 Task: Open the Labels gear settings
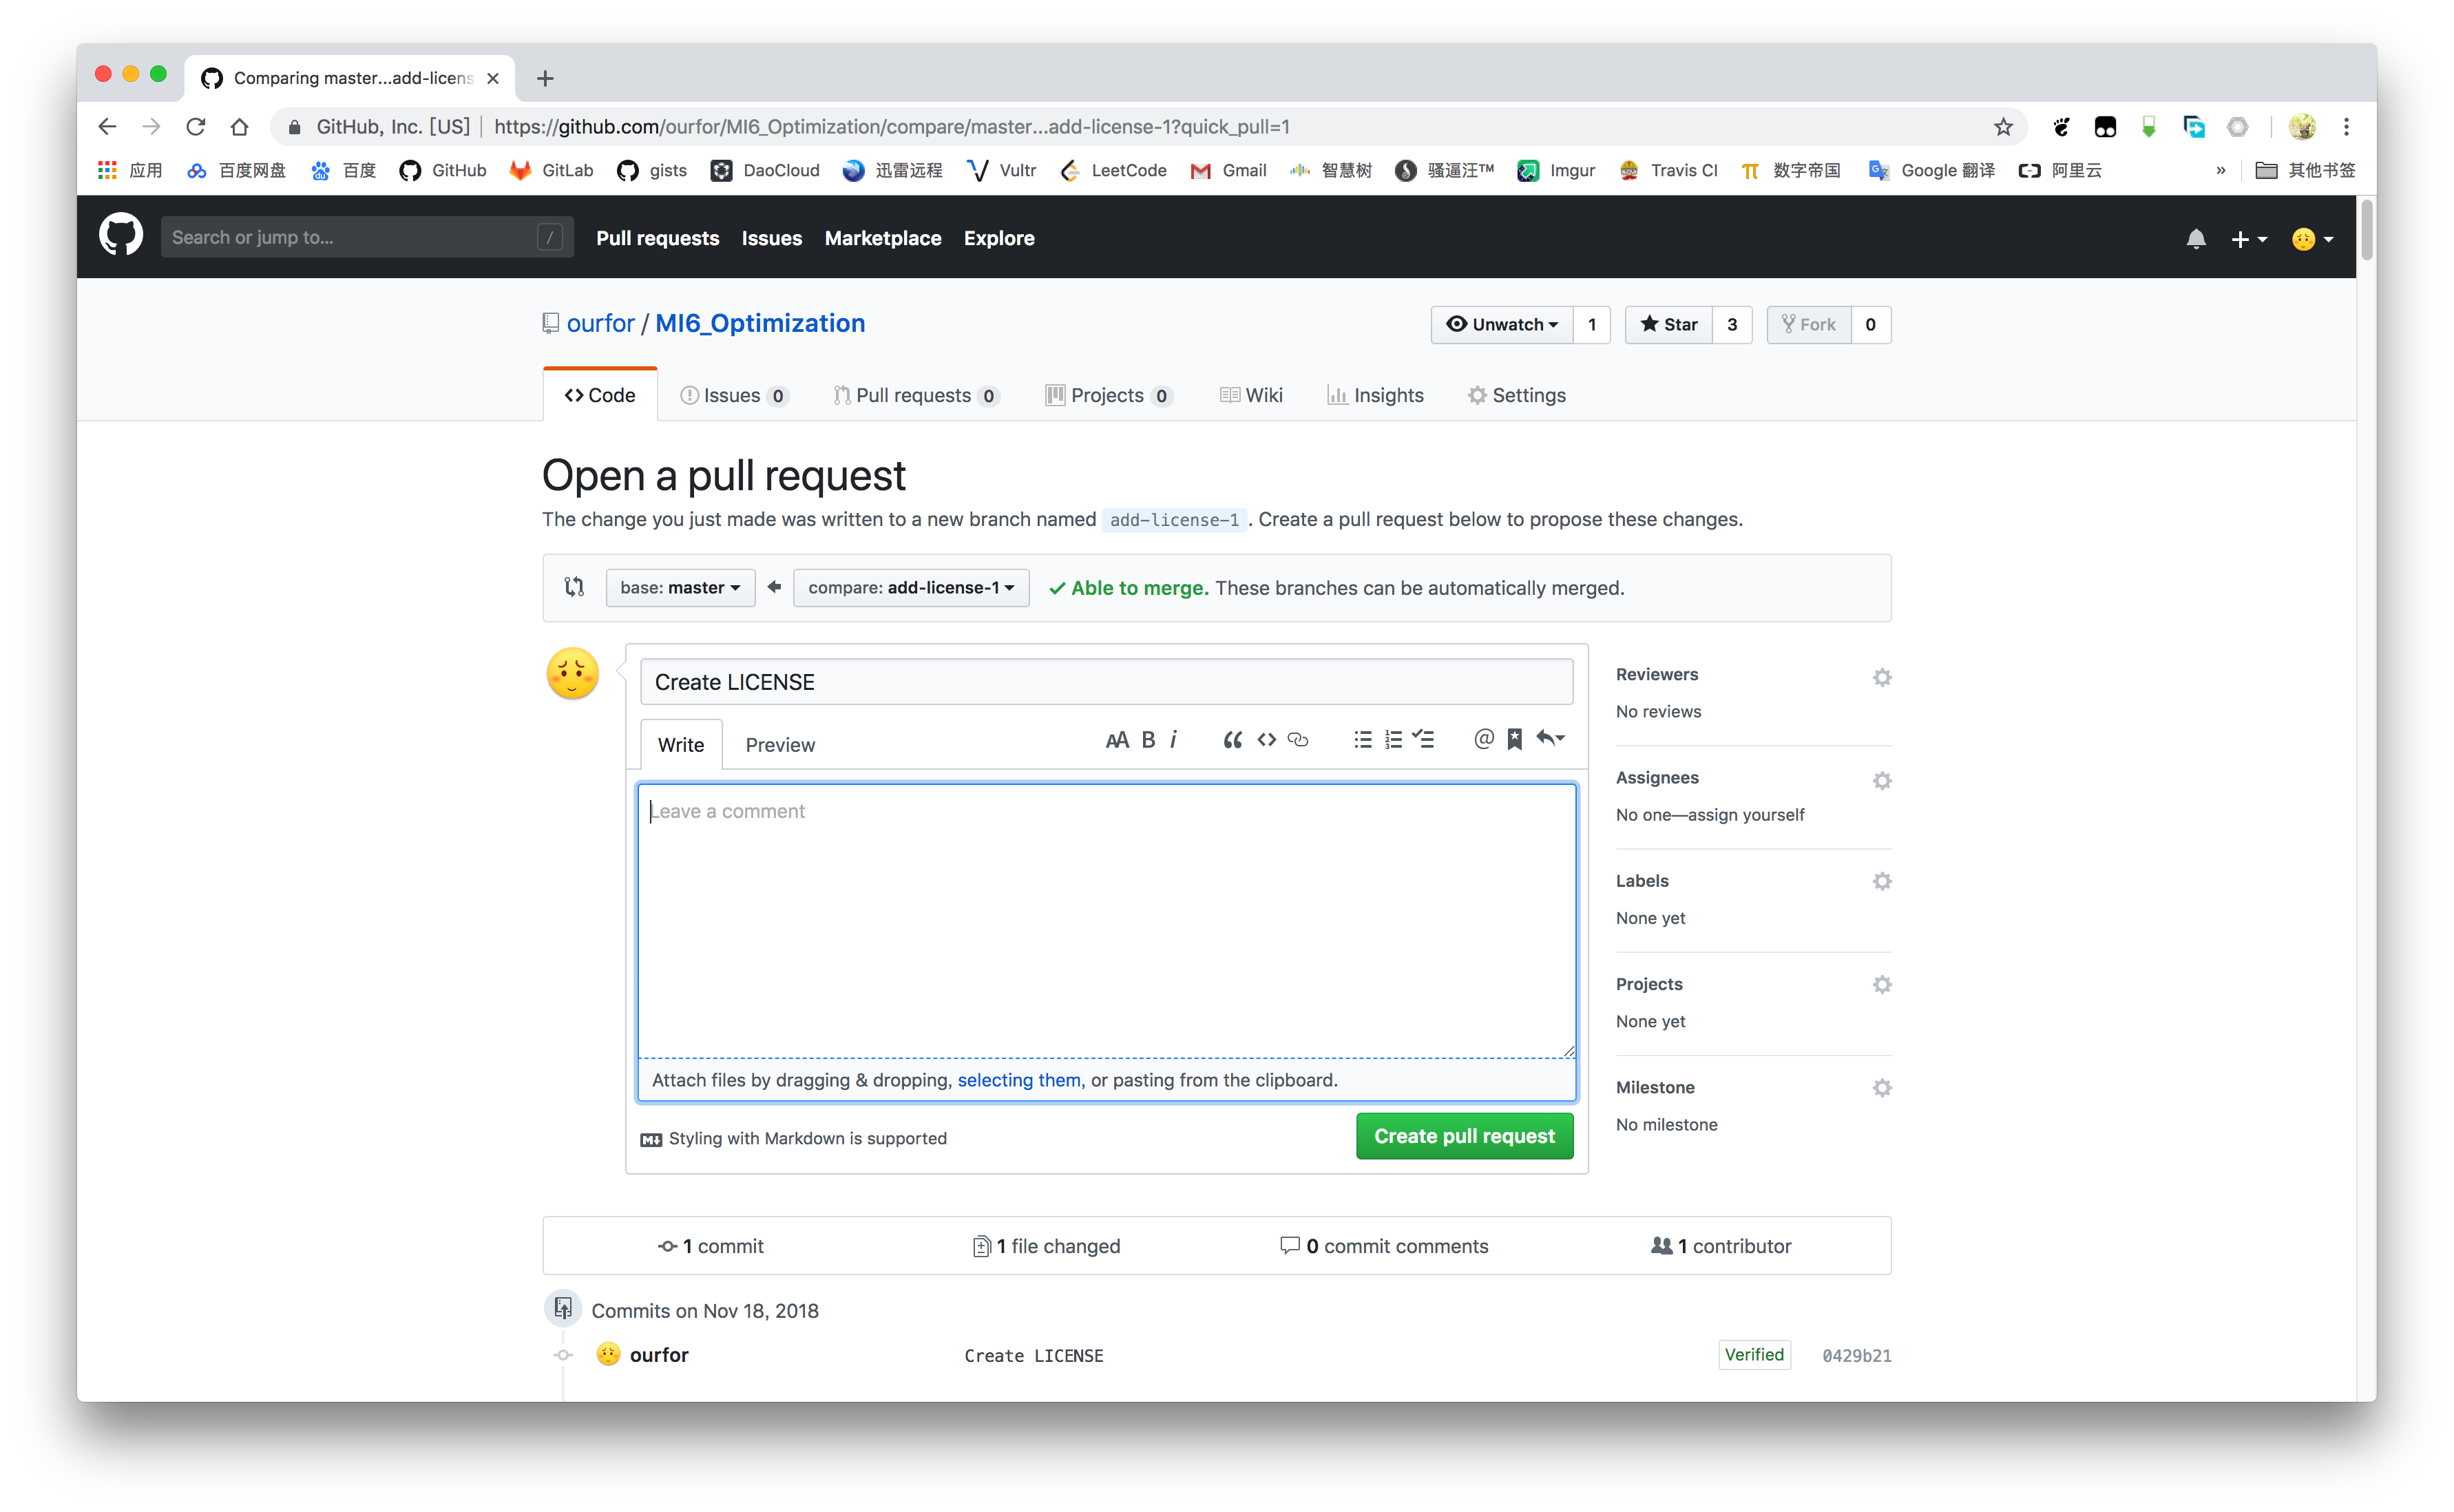click(1882, 882)
